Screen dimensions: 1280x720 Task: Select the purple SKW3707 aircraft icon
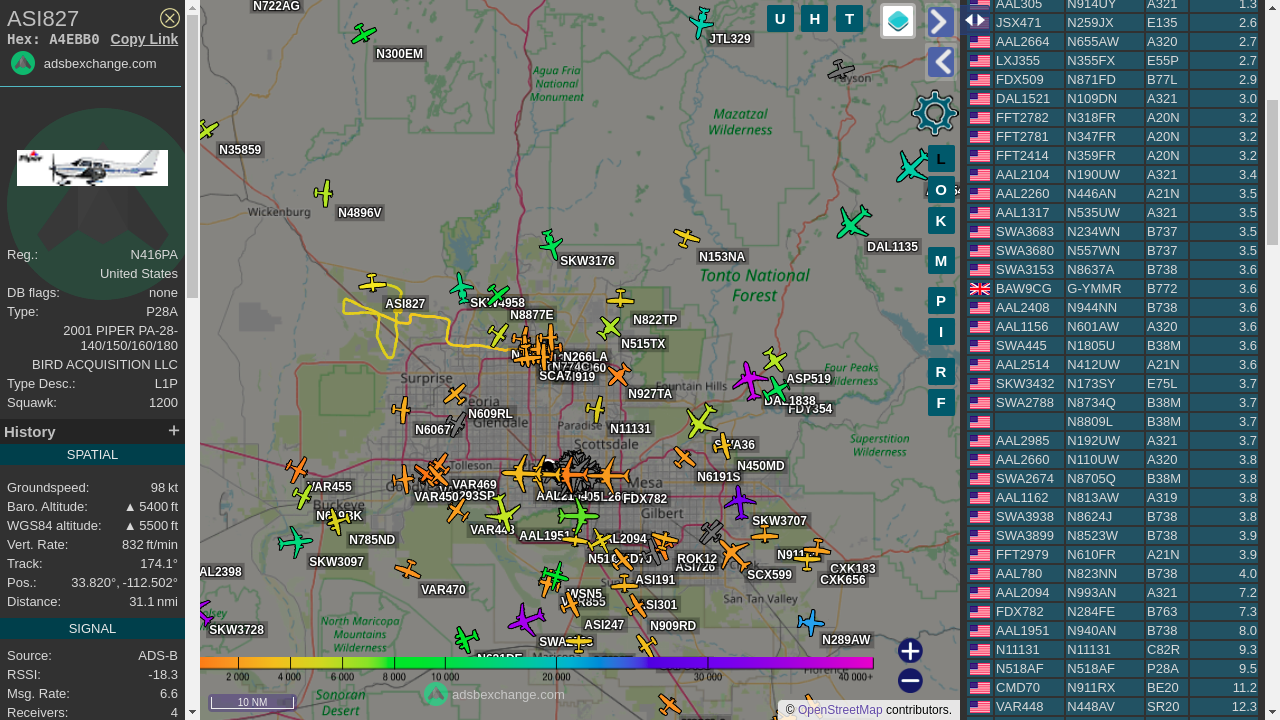click(739, 502)
